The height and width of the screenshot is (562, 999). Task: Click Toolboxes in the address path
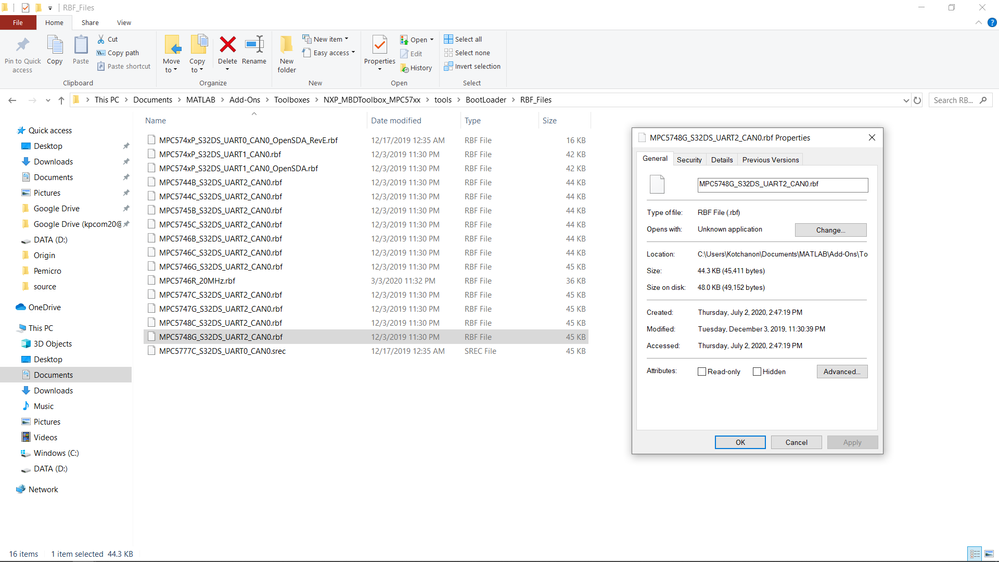292,100
